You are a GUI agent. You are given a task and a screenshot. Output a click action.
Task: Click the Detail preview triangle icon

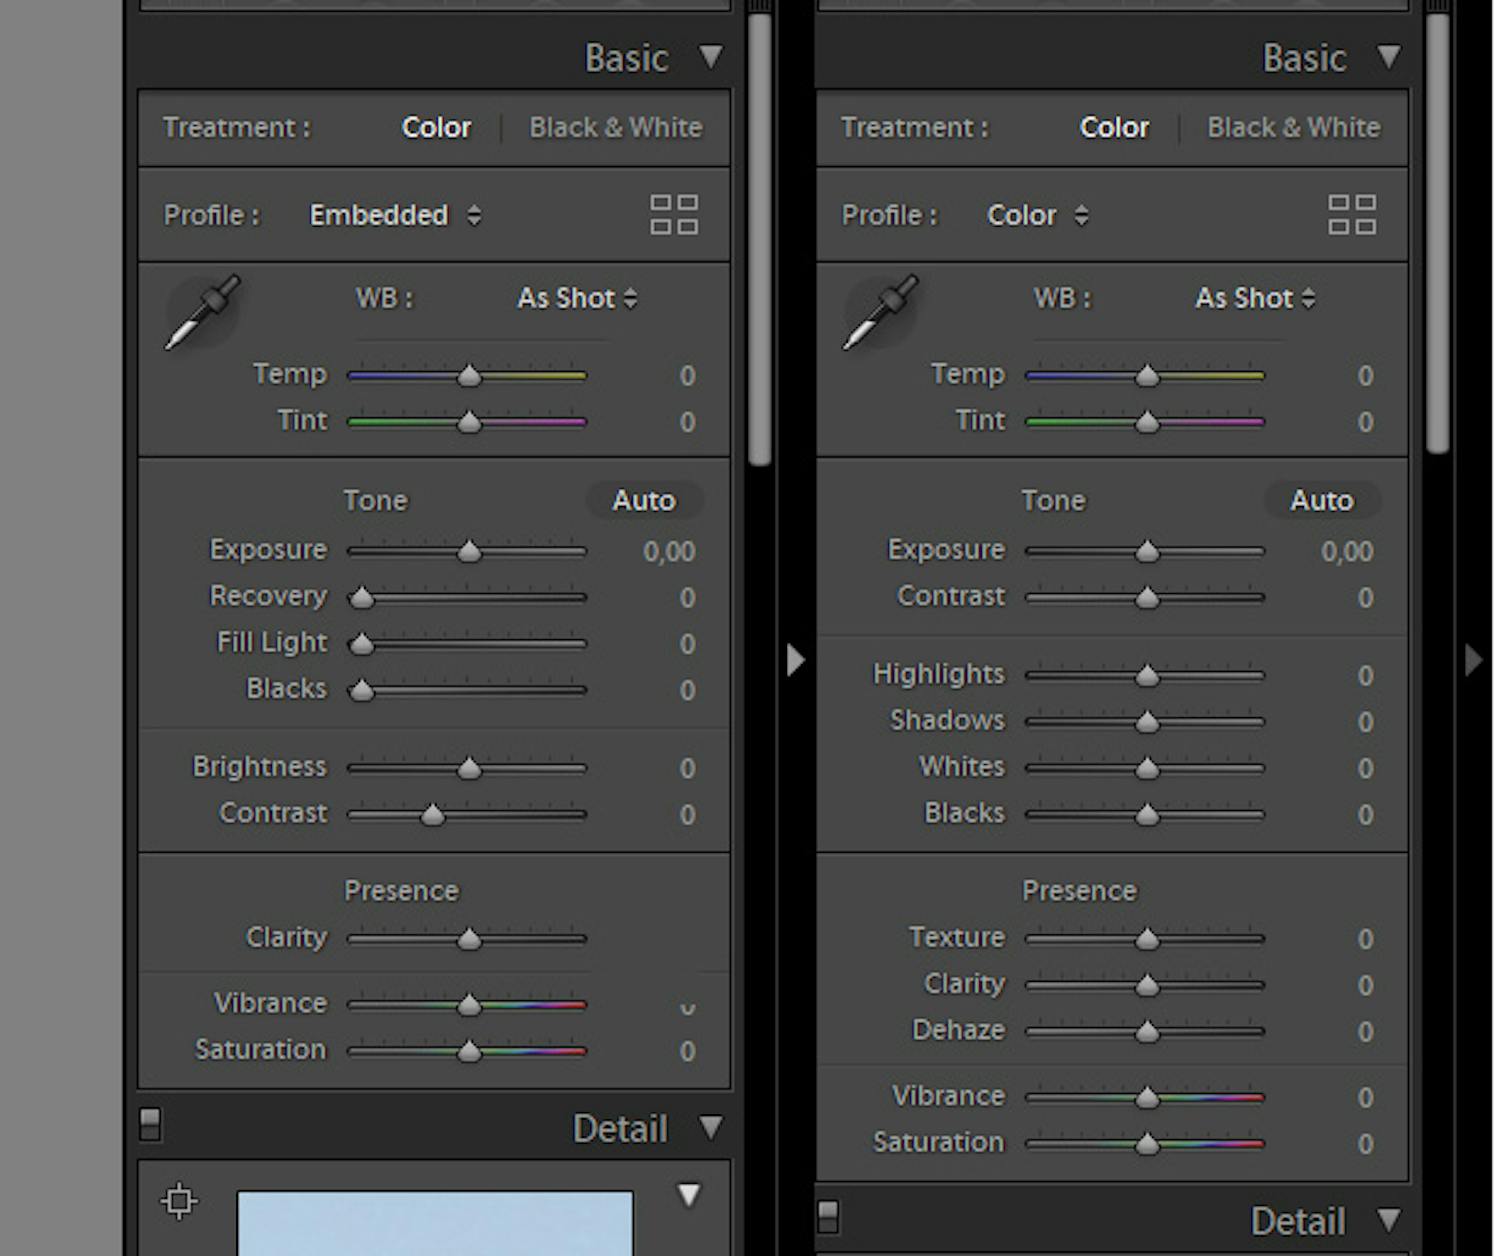coord(689,1194)
